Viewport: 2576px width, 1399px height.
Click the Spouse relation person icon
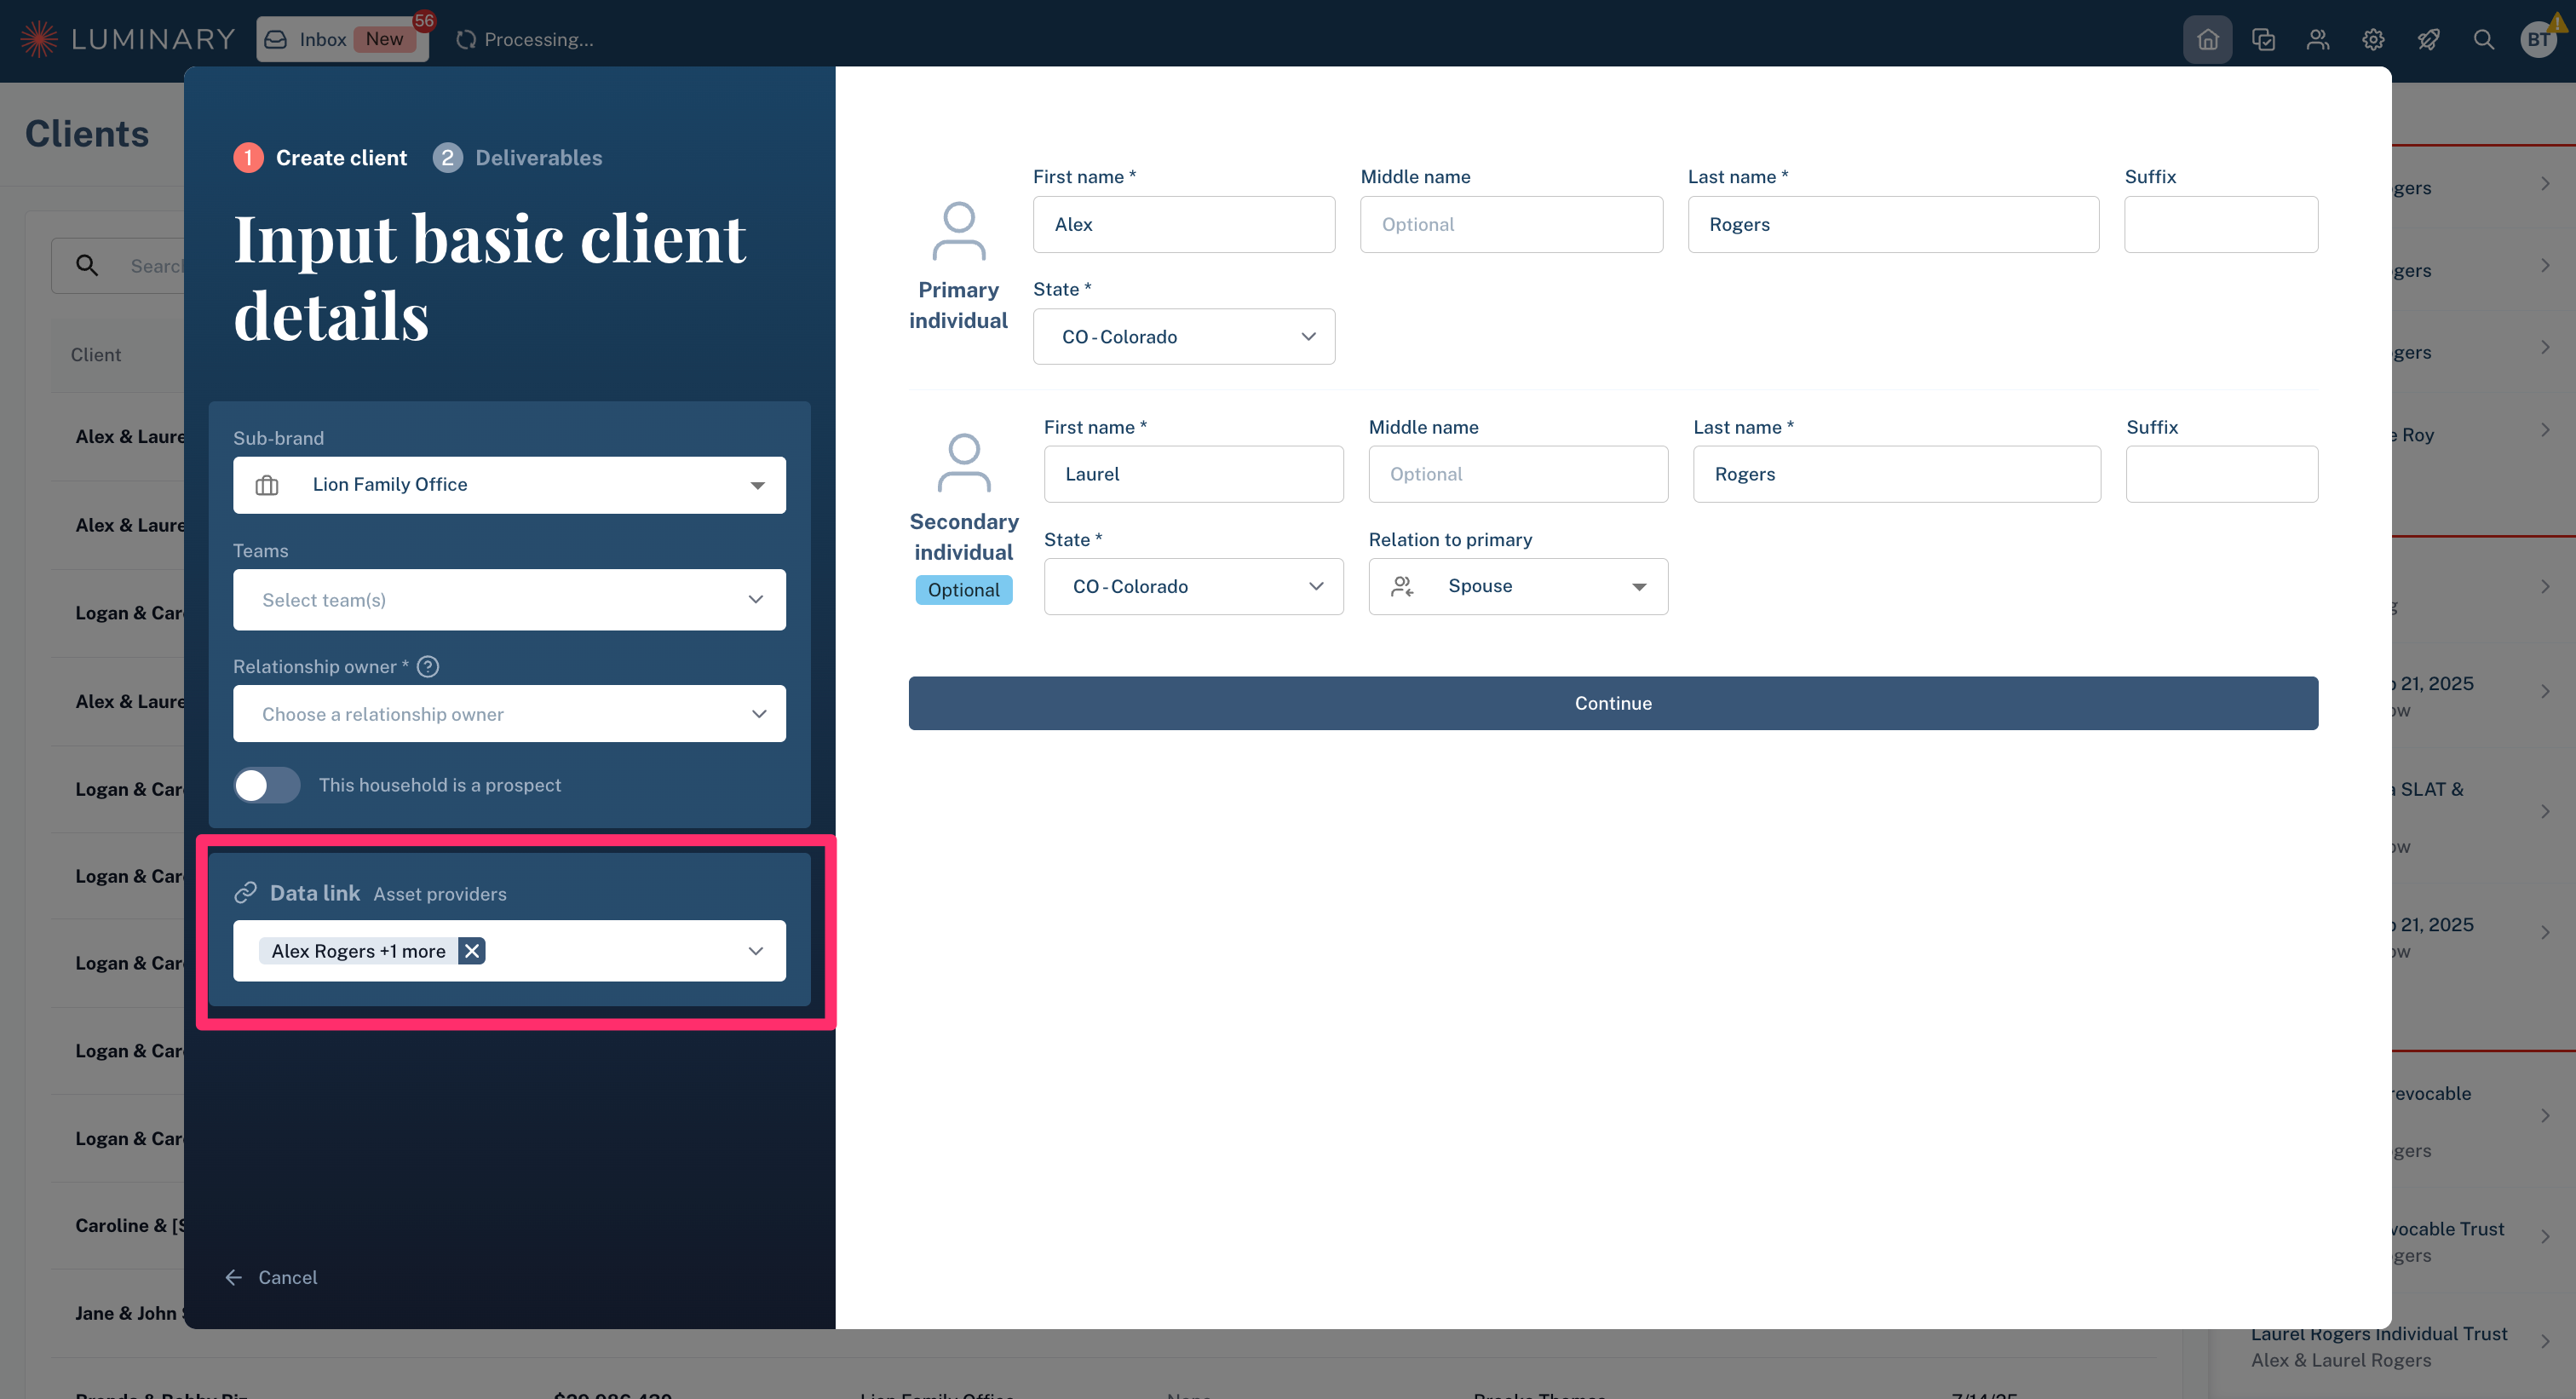point(1403,587)
